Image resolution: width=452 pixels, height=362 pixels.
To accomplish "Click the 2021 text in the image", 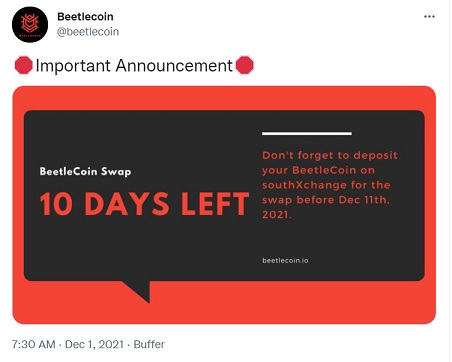I will tap(277, 214).
